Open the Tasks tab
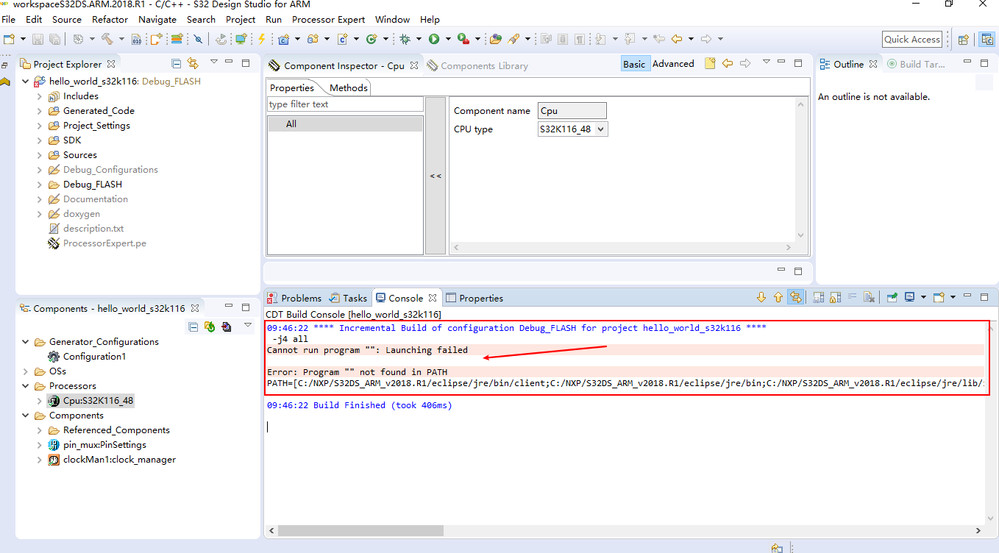The width and height of the screenshot is (999, 553). click(x=349, y=298)
